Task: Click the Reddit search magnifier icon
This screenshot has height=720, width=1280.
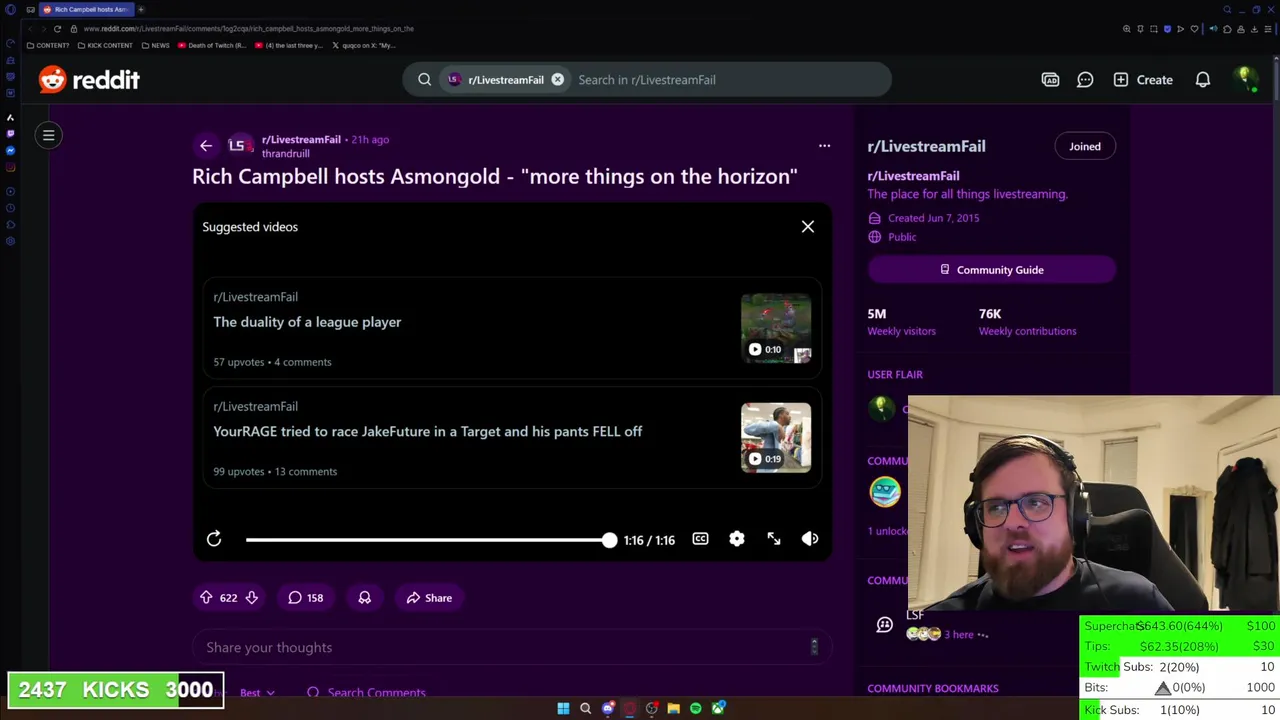Action: pos(425,79)
